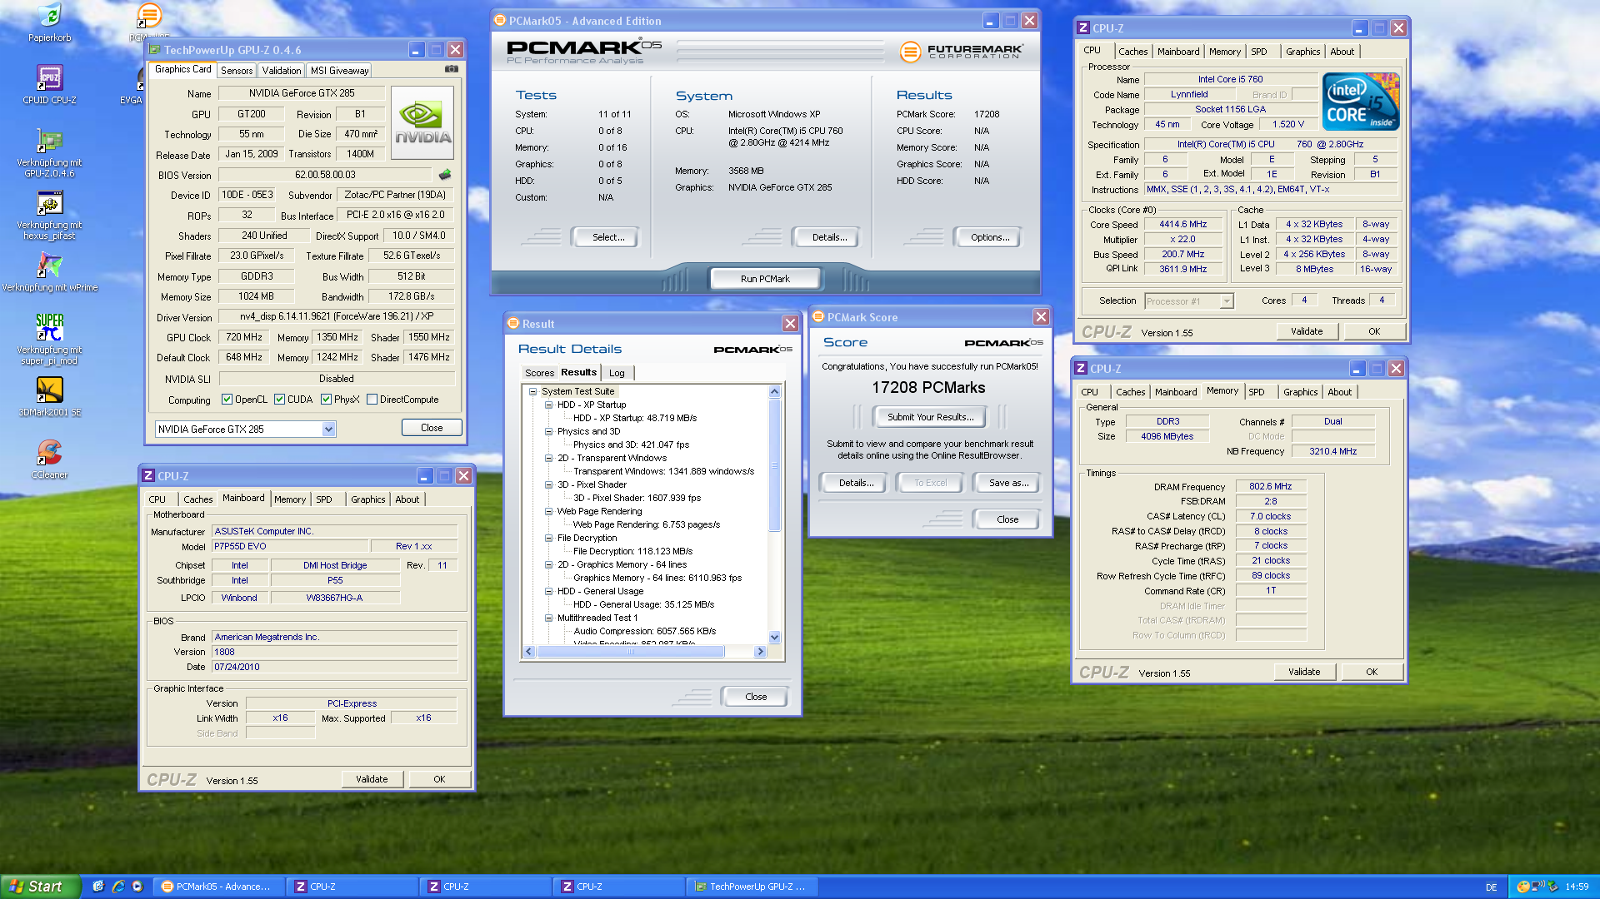
Task: Click the '17208 PCMarks' score text
Action: click(x=928, y=388)
